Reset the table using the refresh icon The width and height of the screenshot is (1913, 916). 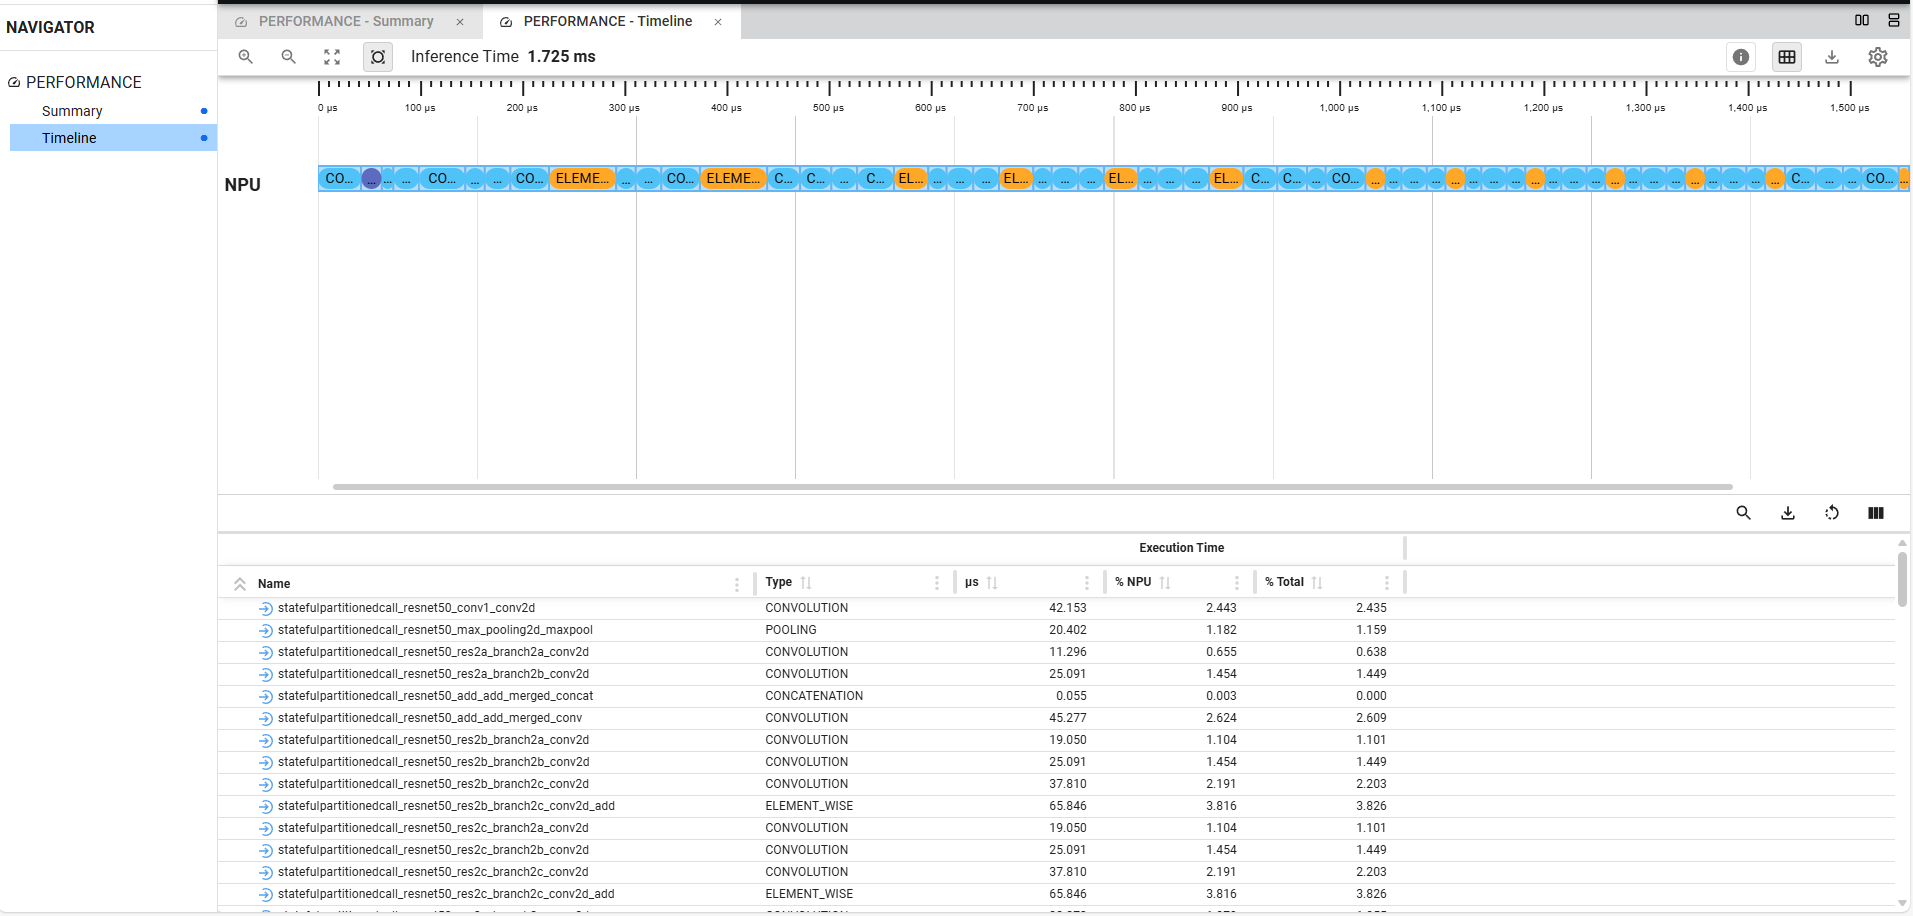1831,513
